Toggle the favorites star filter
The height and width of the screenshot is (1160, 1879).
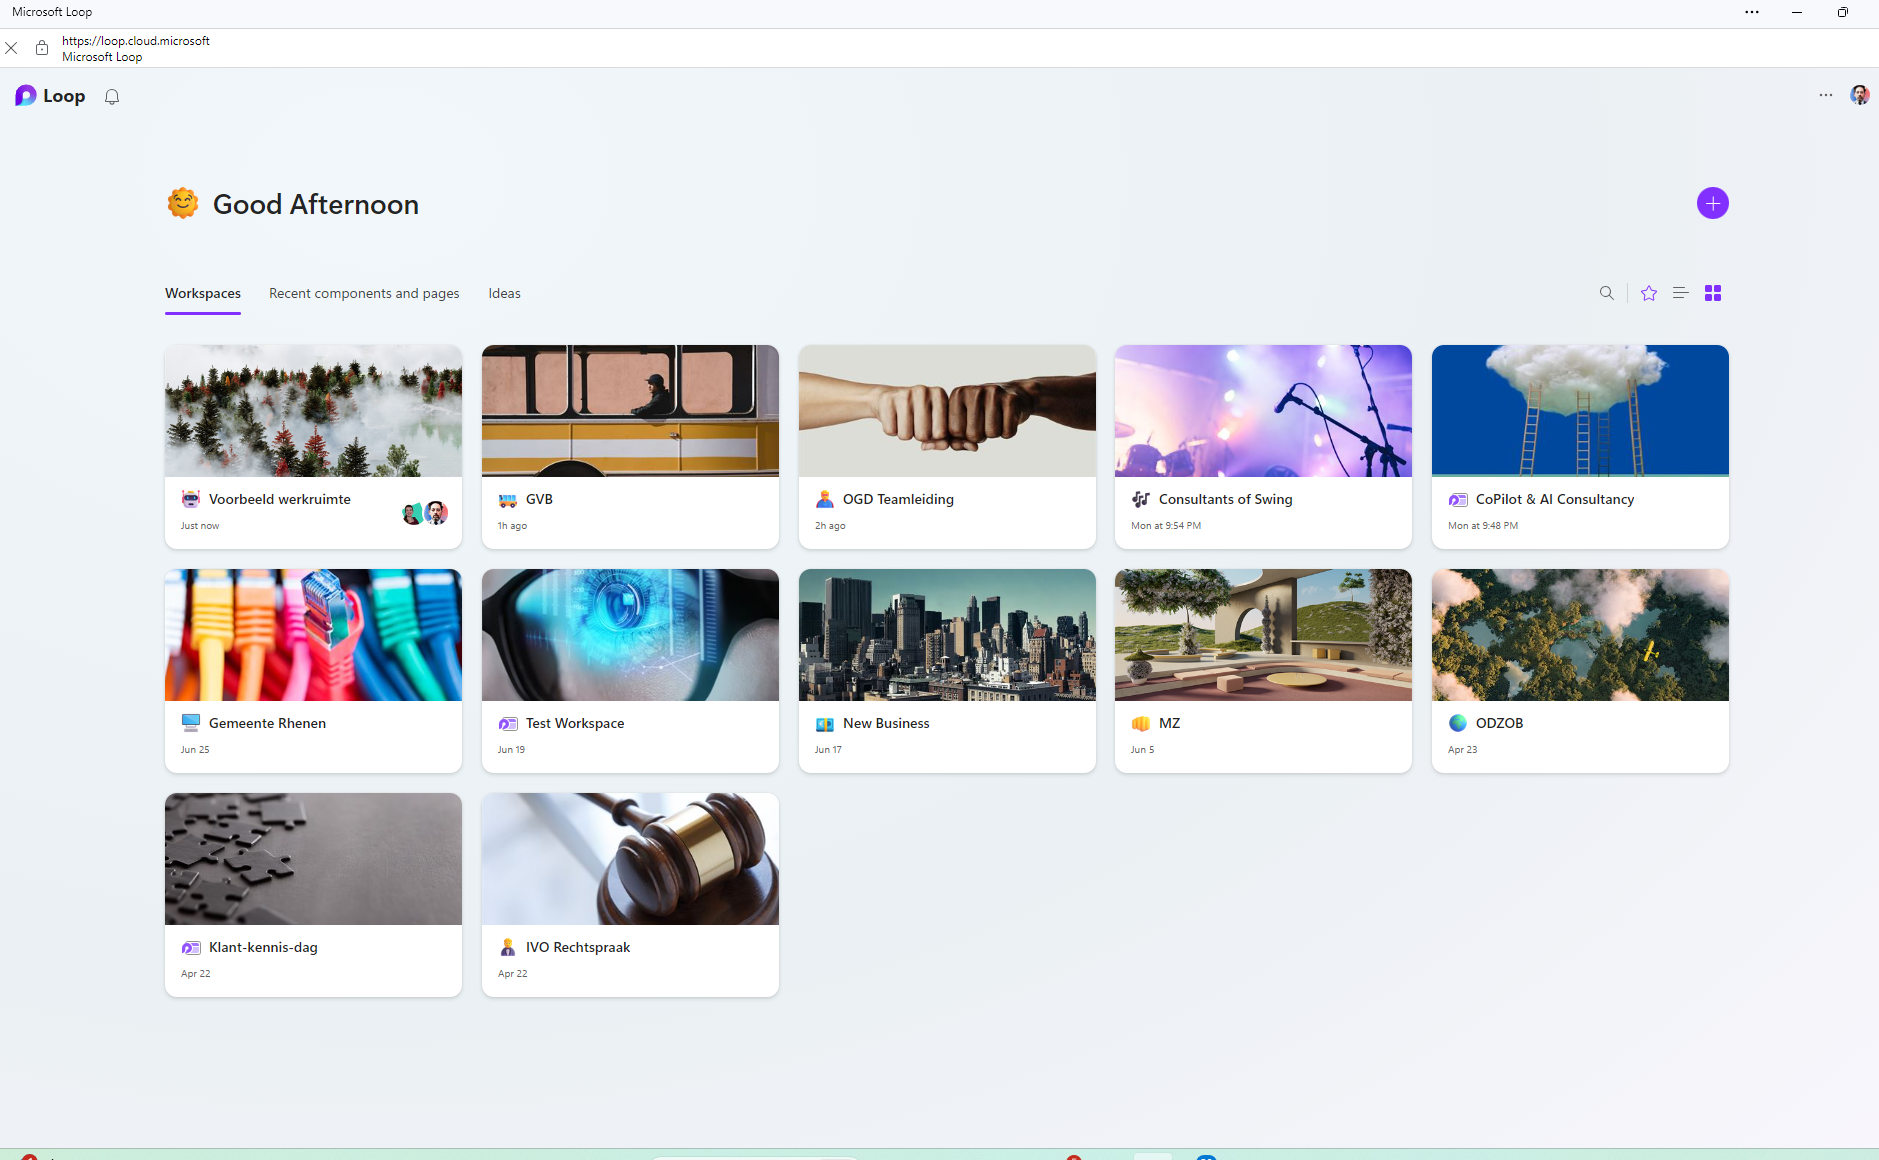(x=1649, y=293)
